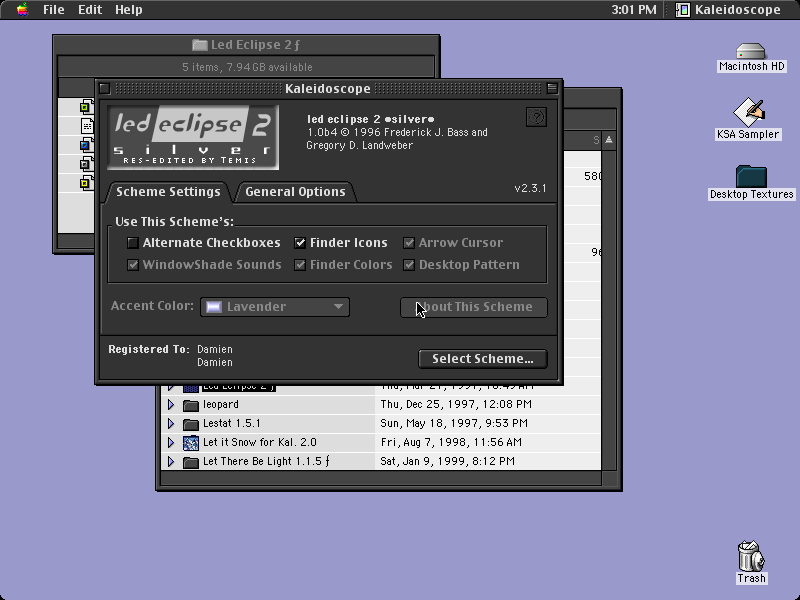Click the 5 items, 7.94 GB available text
800x600 pixels.
coord(247,67)
